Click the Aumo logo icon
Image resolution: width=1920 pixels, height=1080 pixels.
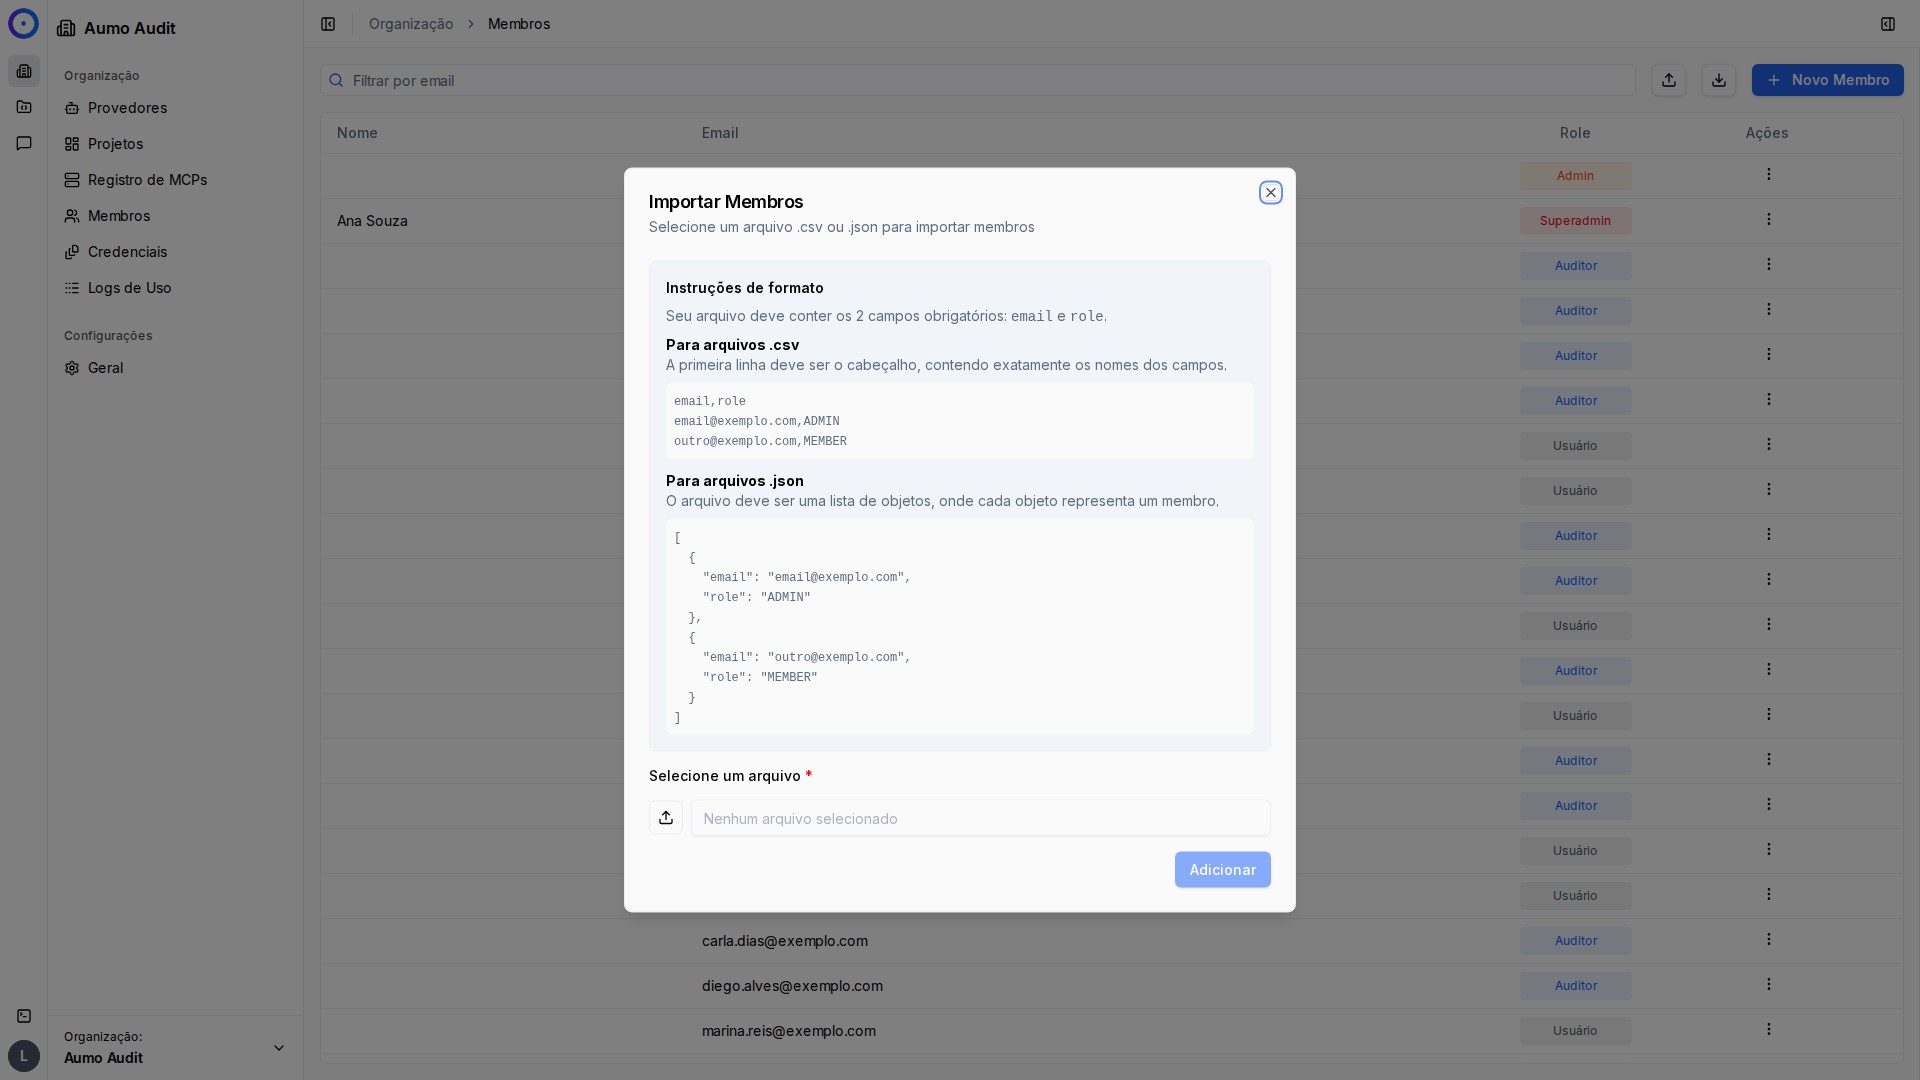(23, 24)
